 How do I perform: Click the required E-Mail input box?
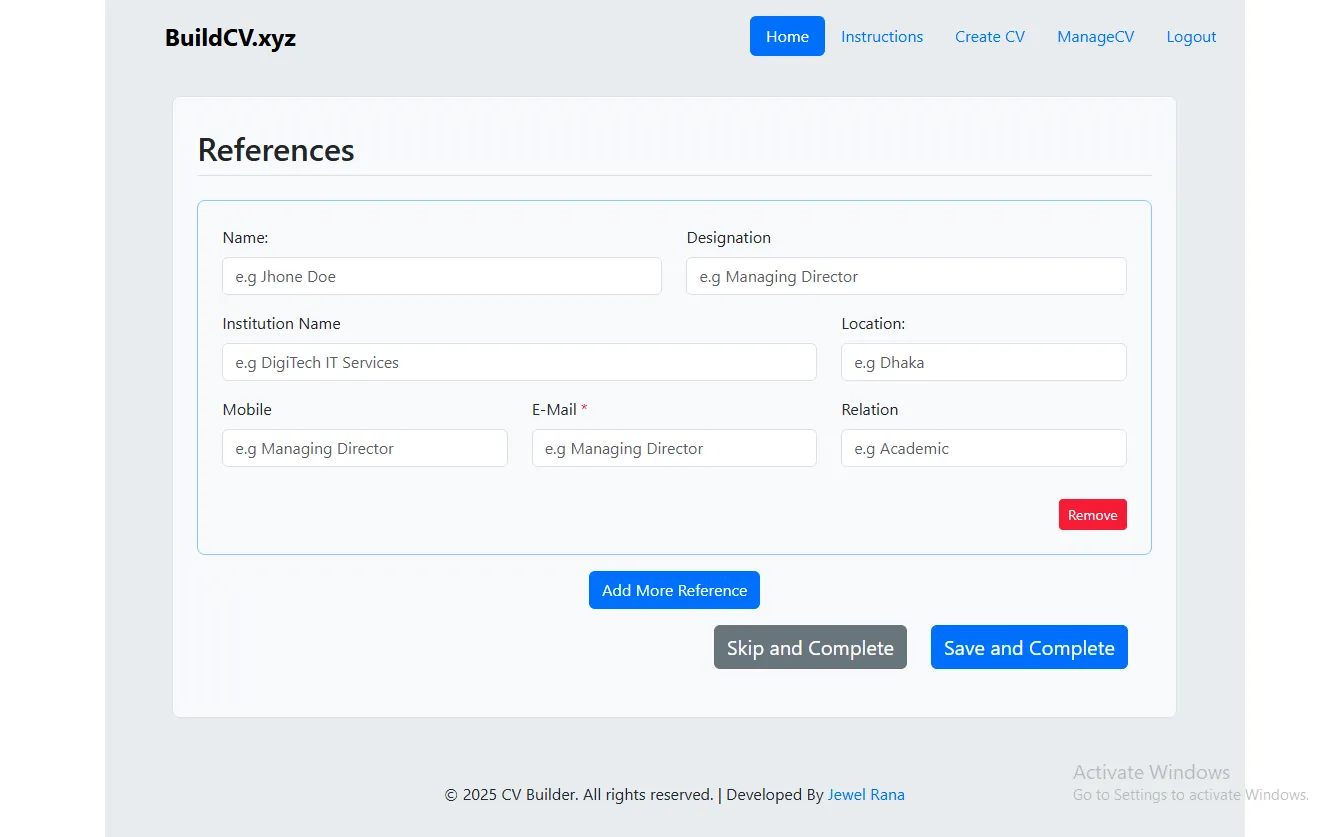point(673,449)
